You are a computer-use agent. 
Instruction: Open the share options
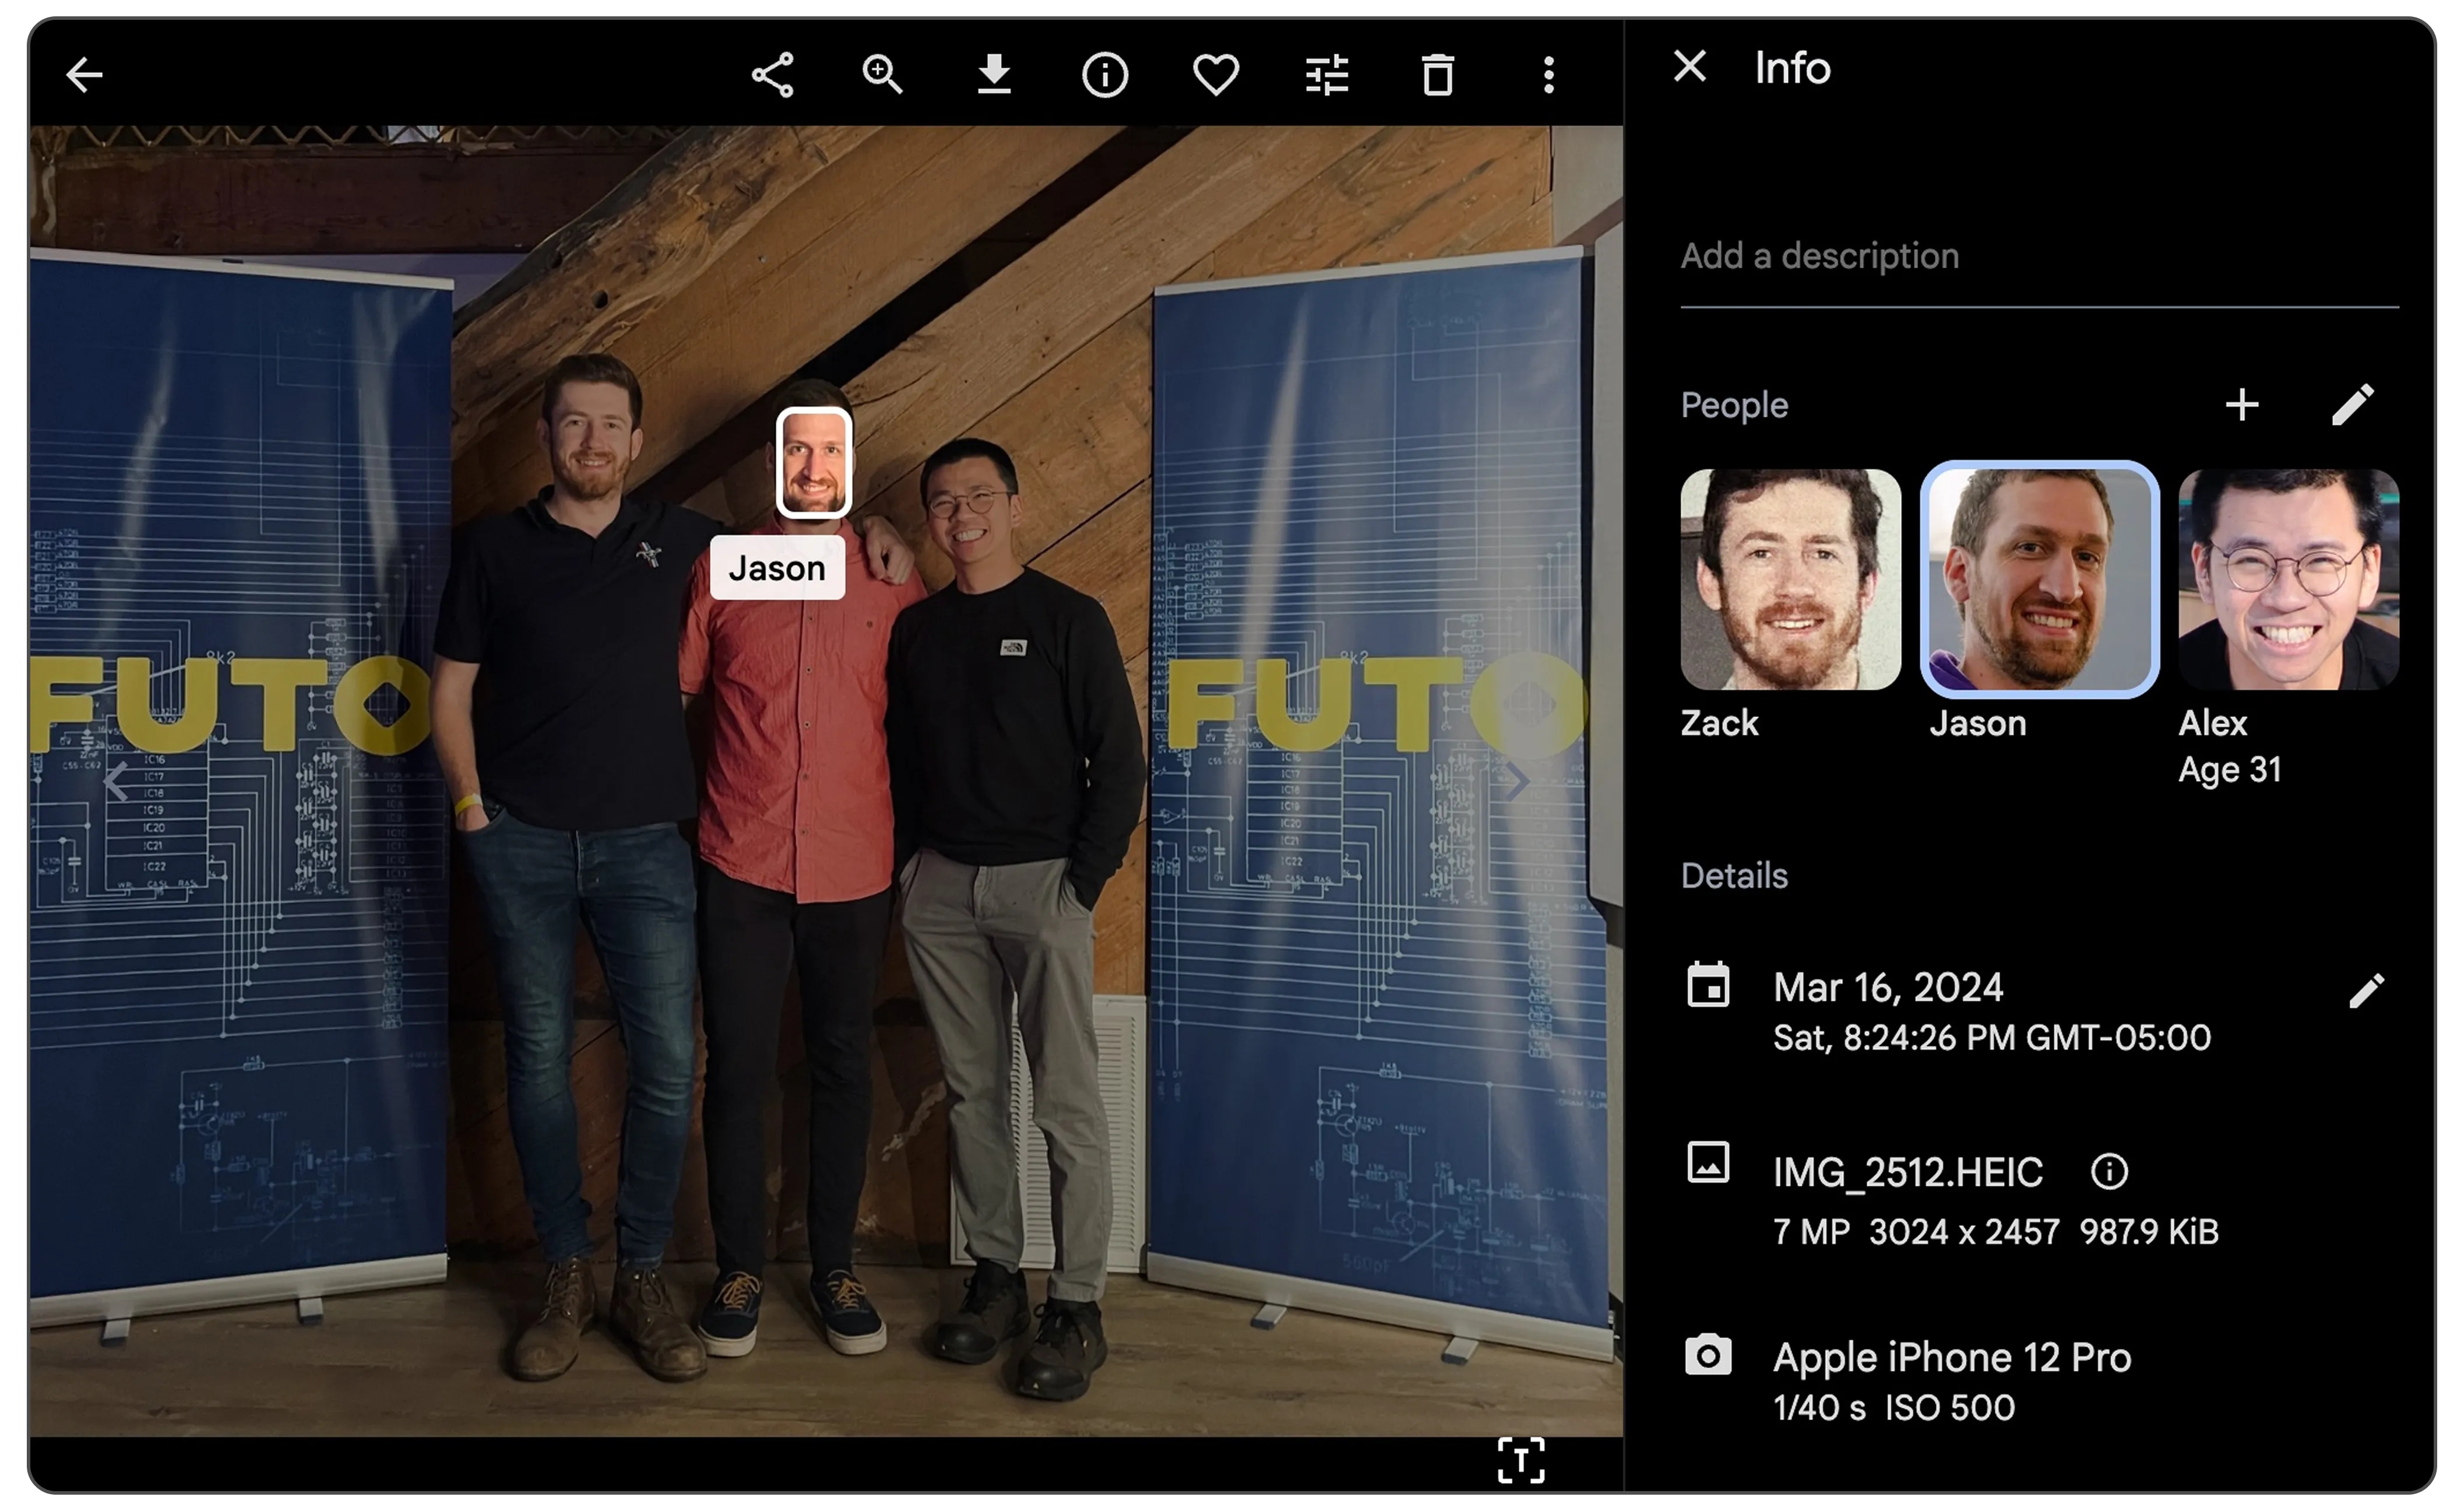[x=773, y=75]
